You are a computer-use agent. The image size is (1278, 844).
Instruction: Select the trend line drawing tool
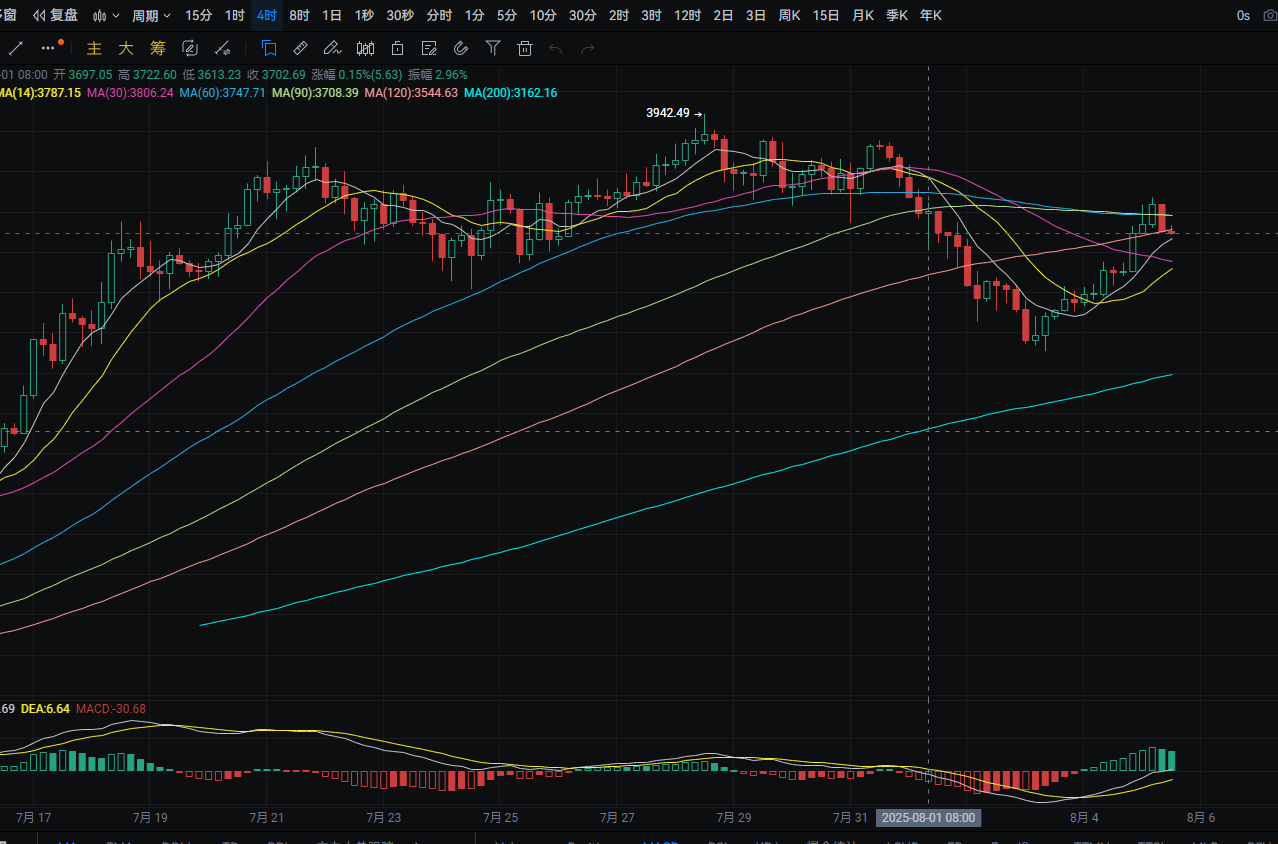(15, 48)
